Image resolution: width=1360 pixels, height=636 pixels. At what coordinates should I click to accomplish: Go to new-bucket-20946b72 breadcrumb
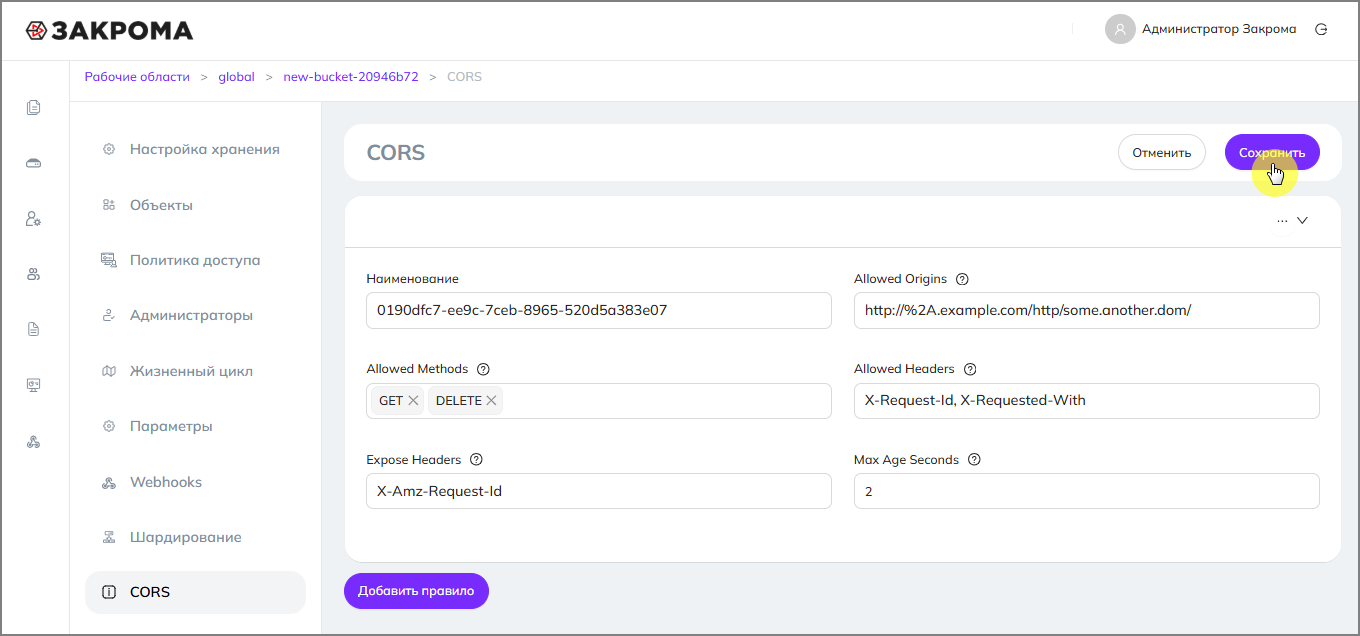click(351, 77)
